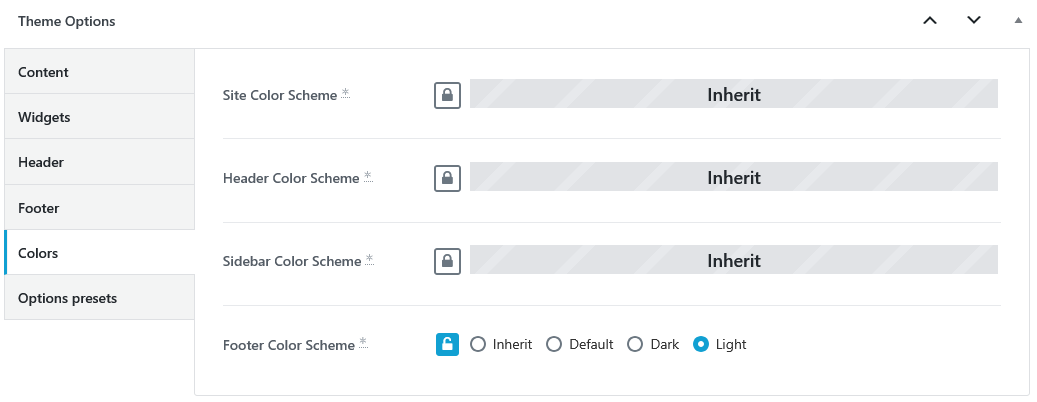The image size is (1037, 402).
Task: Click asterisk hint next to Header Color Scheme
Action: tap(368, 177)
